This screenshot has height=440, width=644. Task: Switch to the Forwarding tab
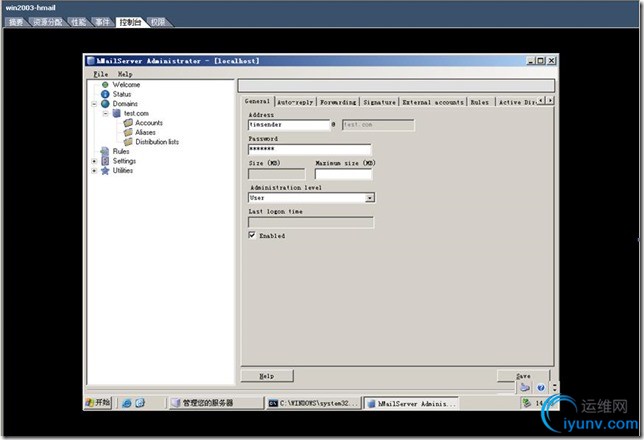click(338, 102)
